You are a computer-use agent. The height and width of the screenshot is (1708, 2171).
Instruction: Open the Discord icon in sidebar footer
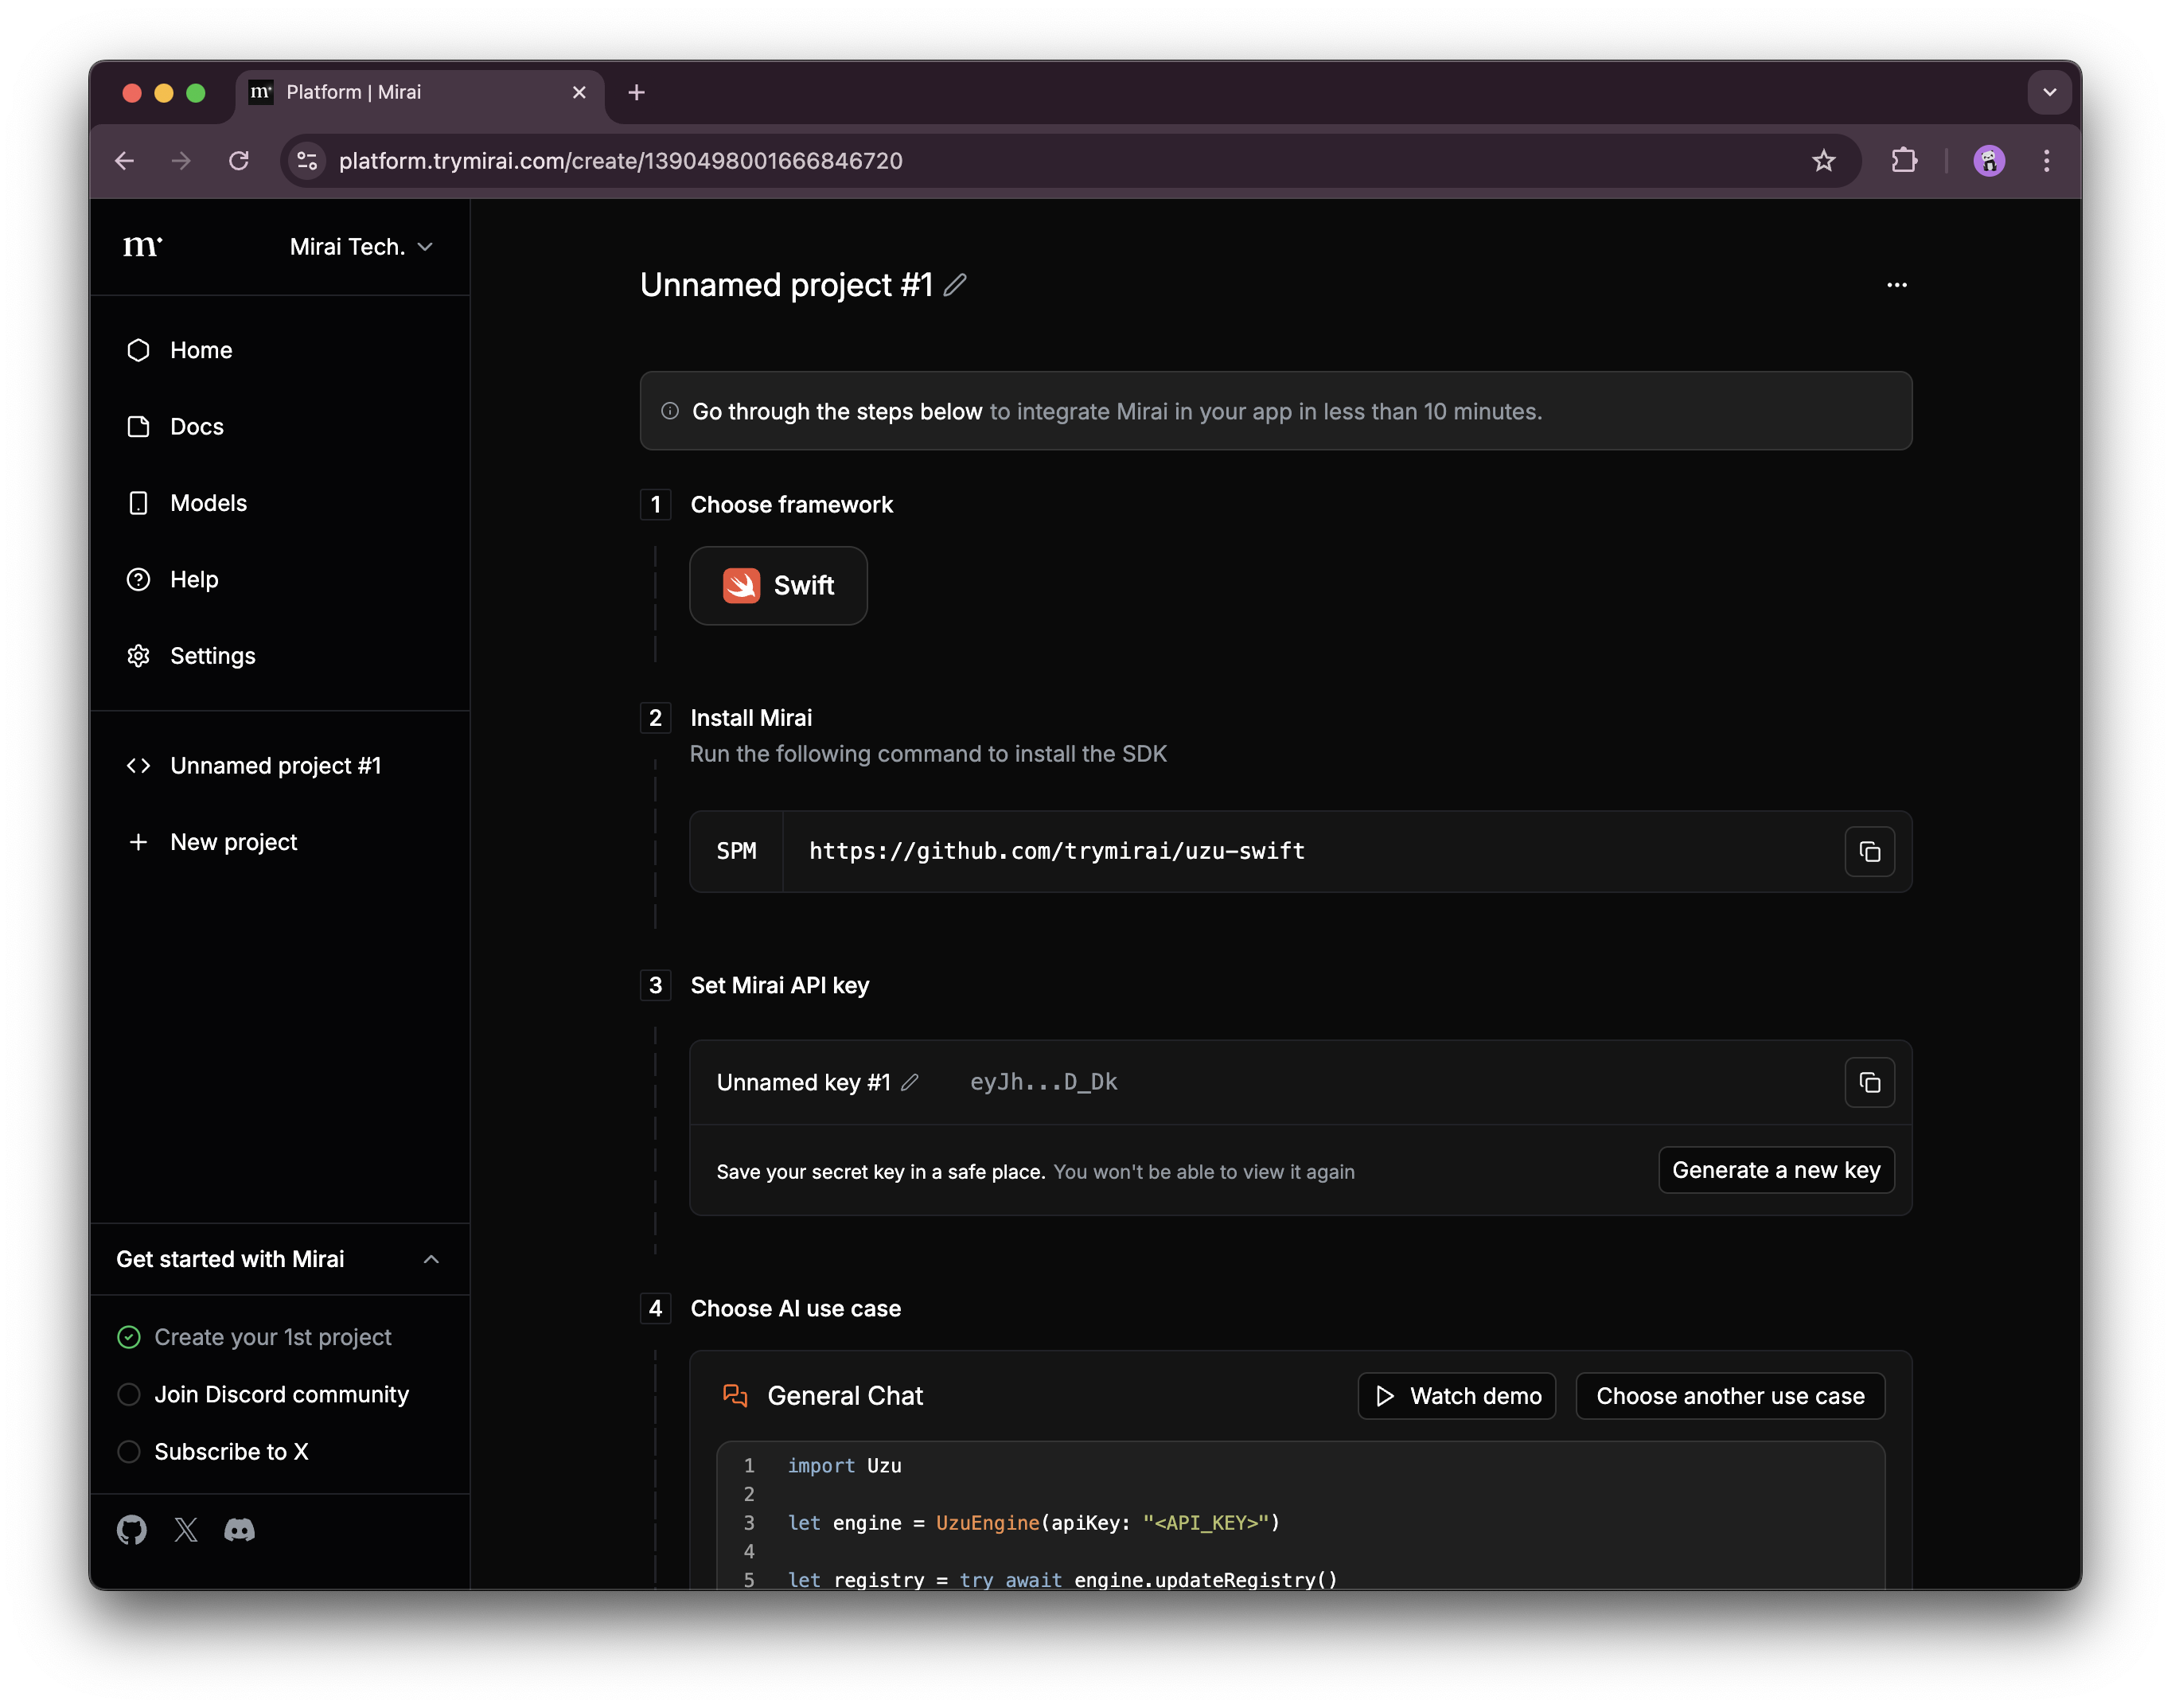pos(239,1529)
